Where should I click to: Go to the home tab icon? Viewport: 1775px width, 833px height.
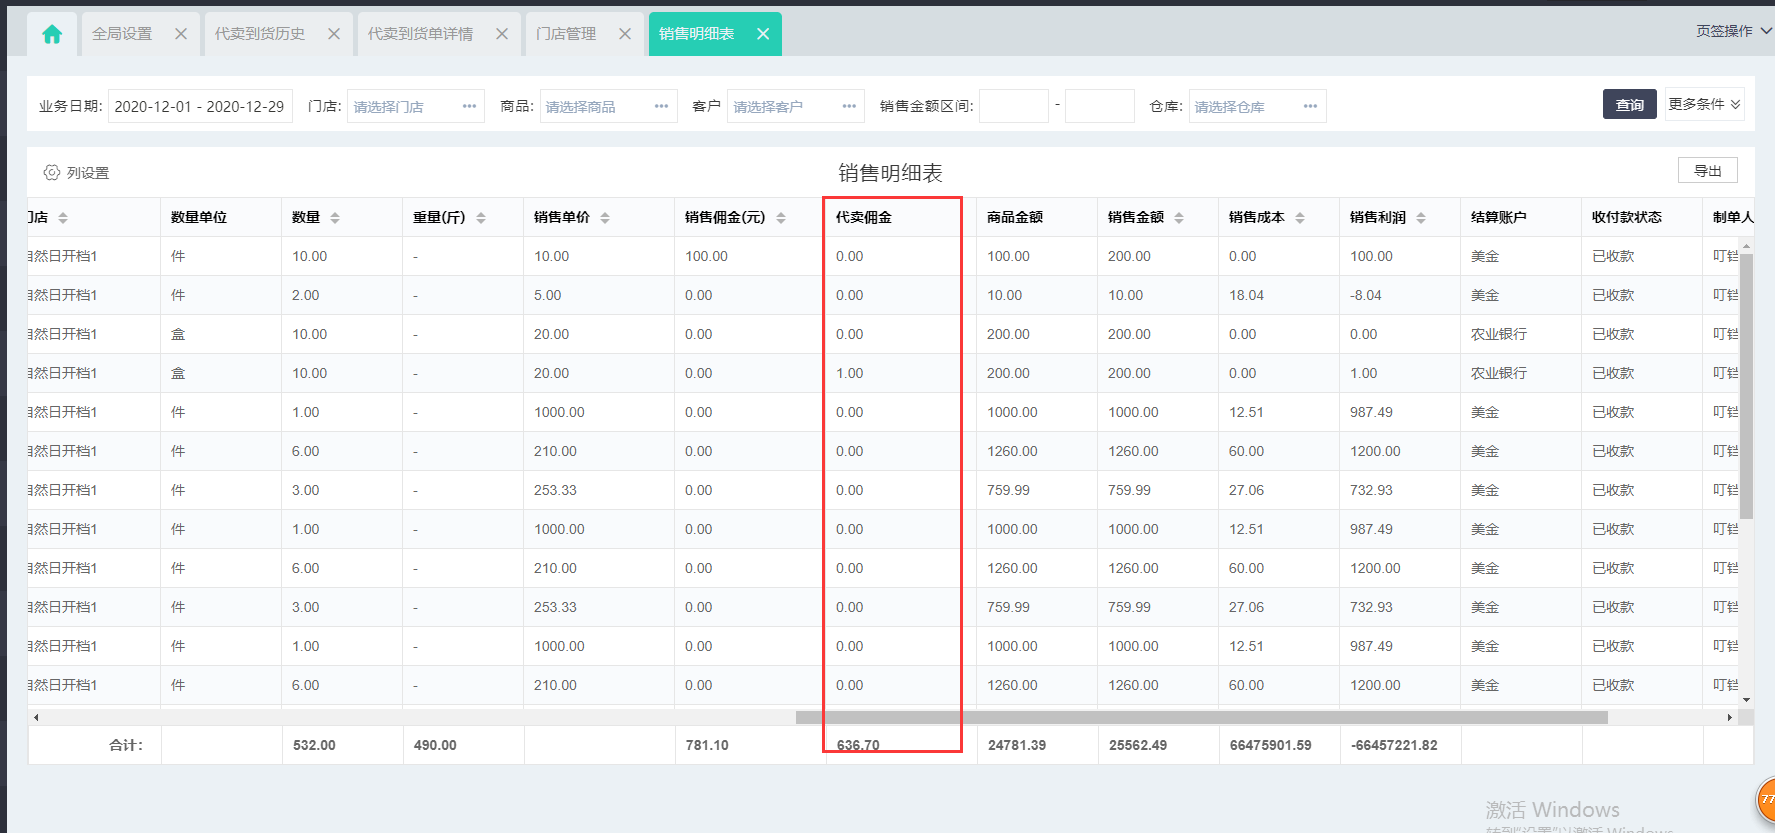(x=52, y=34)
